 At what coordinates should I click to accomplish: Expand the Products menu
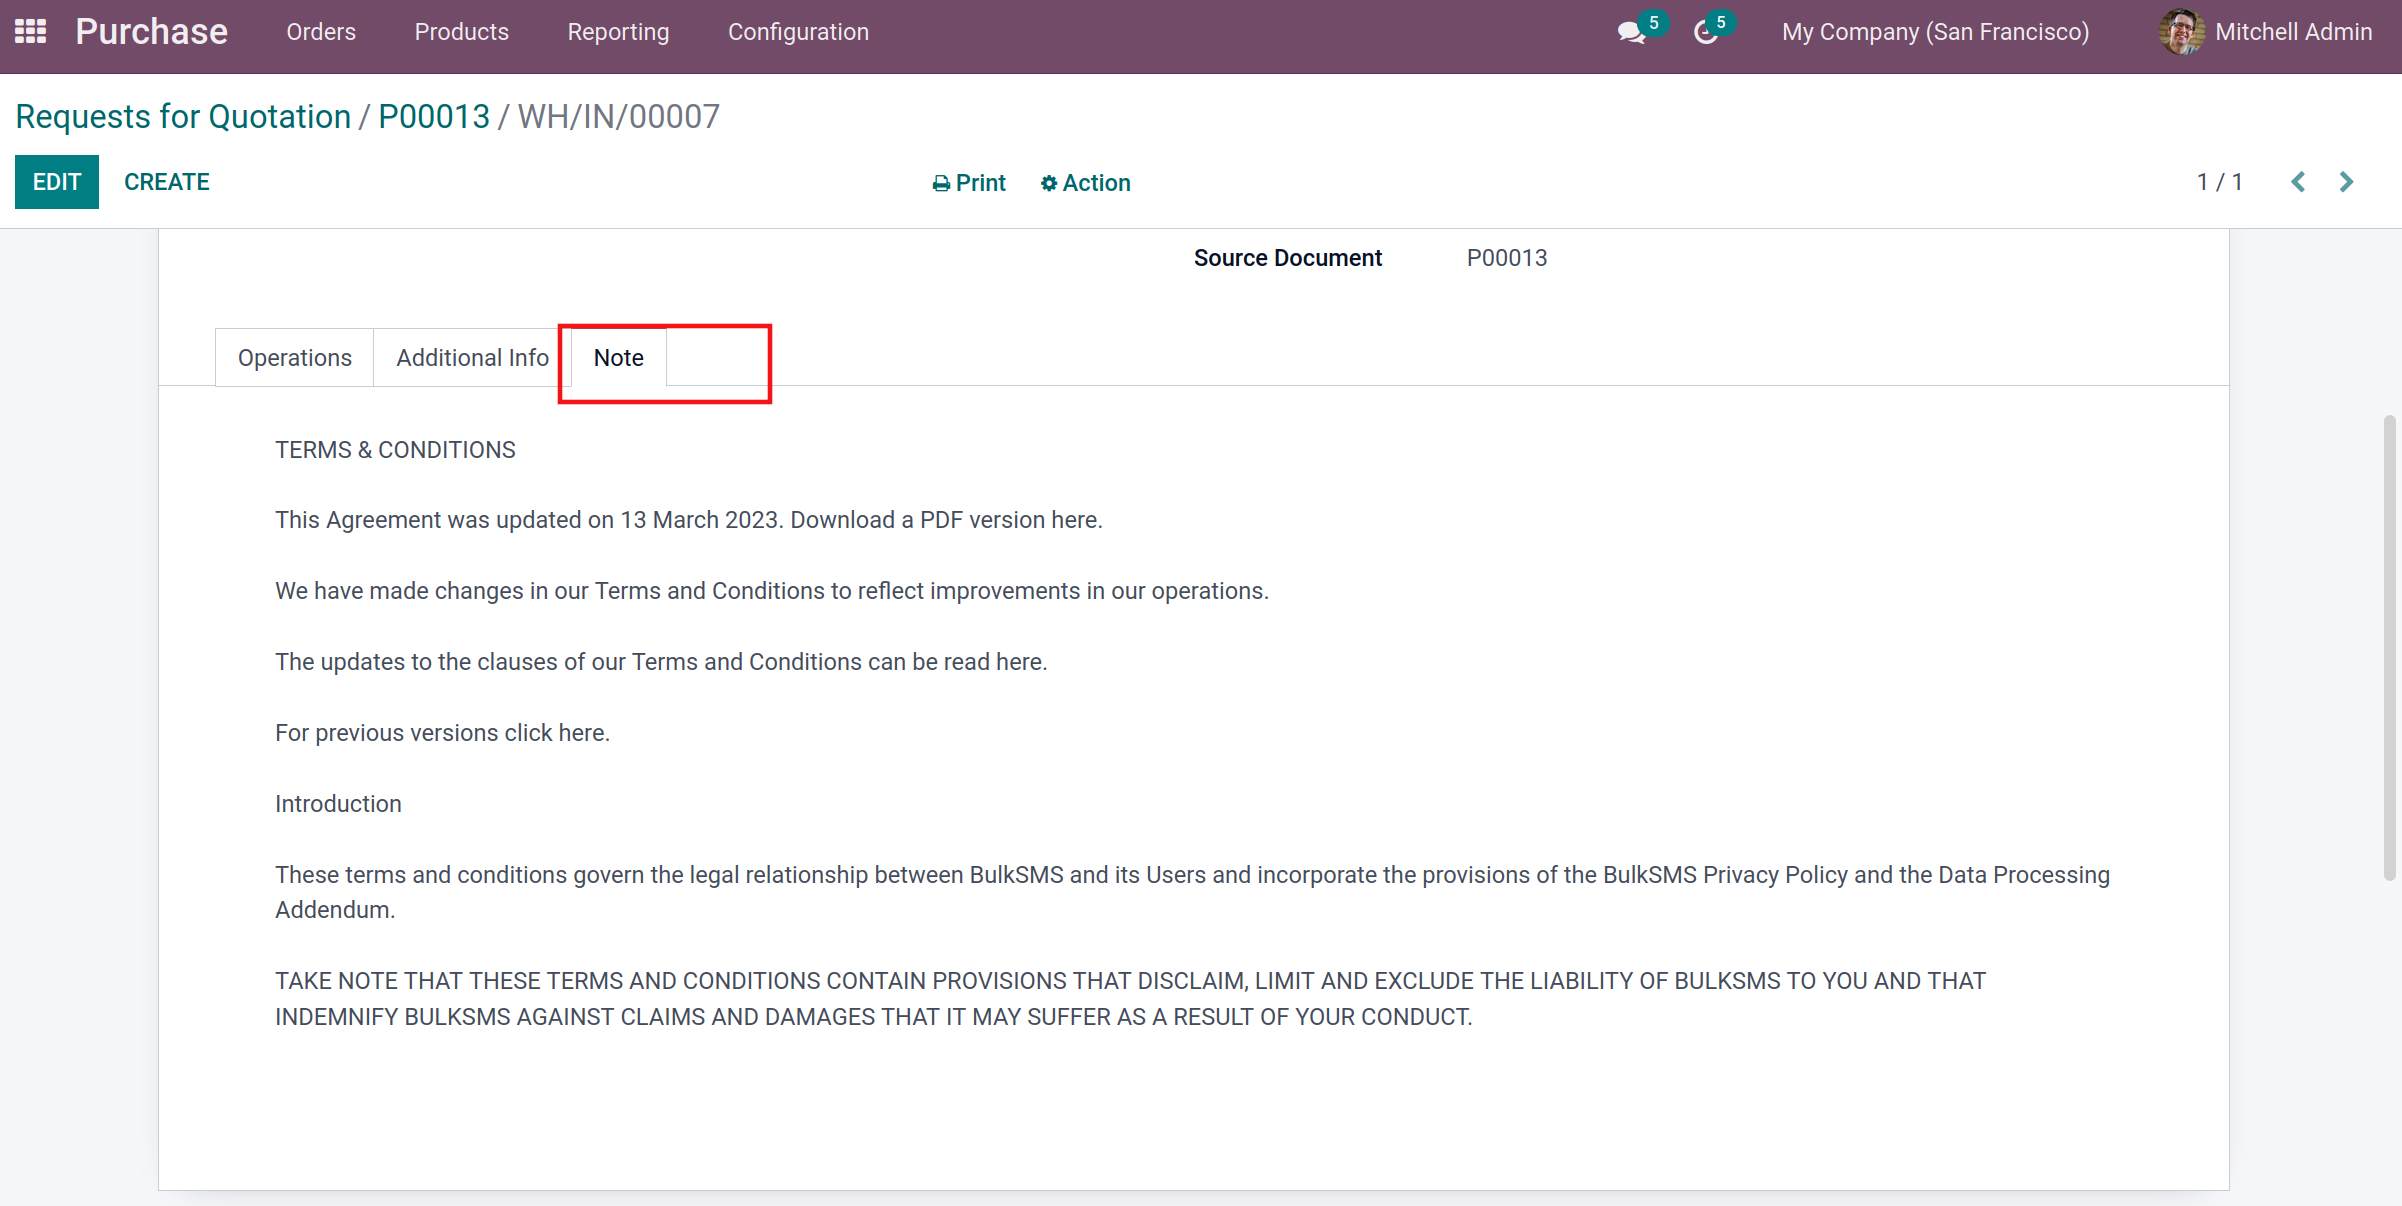click(462, 32)
